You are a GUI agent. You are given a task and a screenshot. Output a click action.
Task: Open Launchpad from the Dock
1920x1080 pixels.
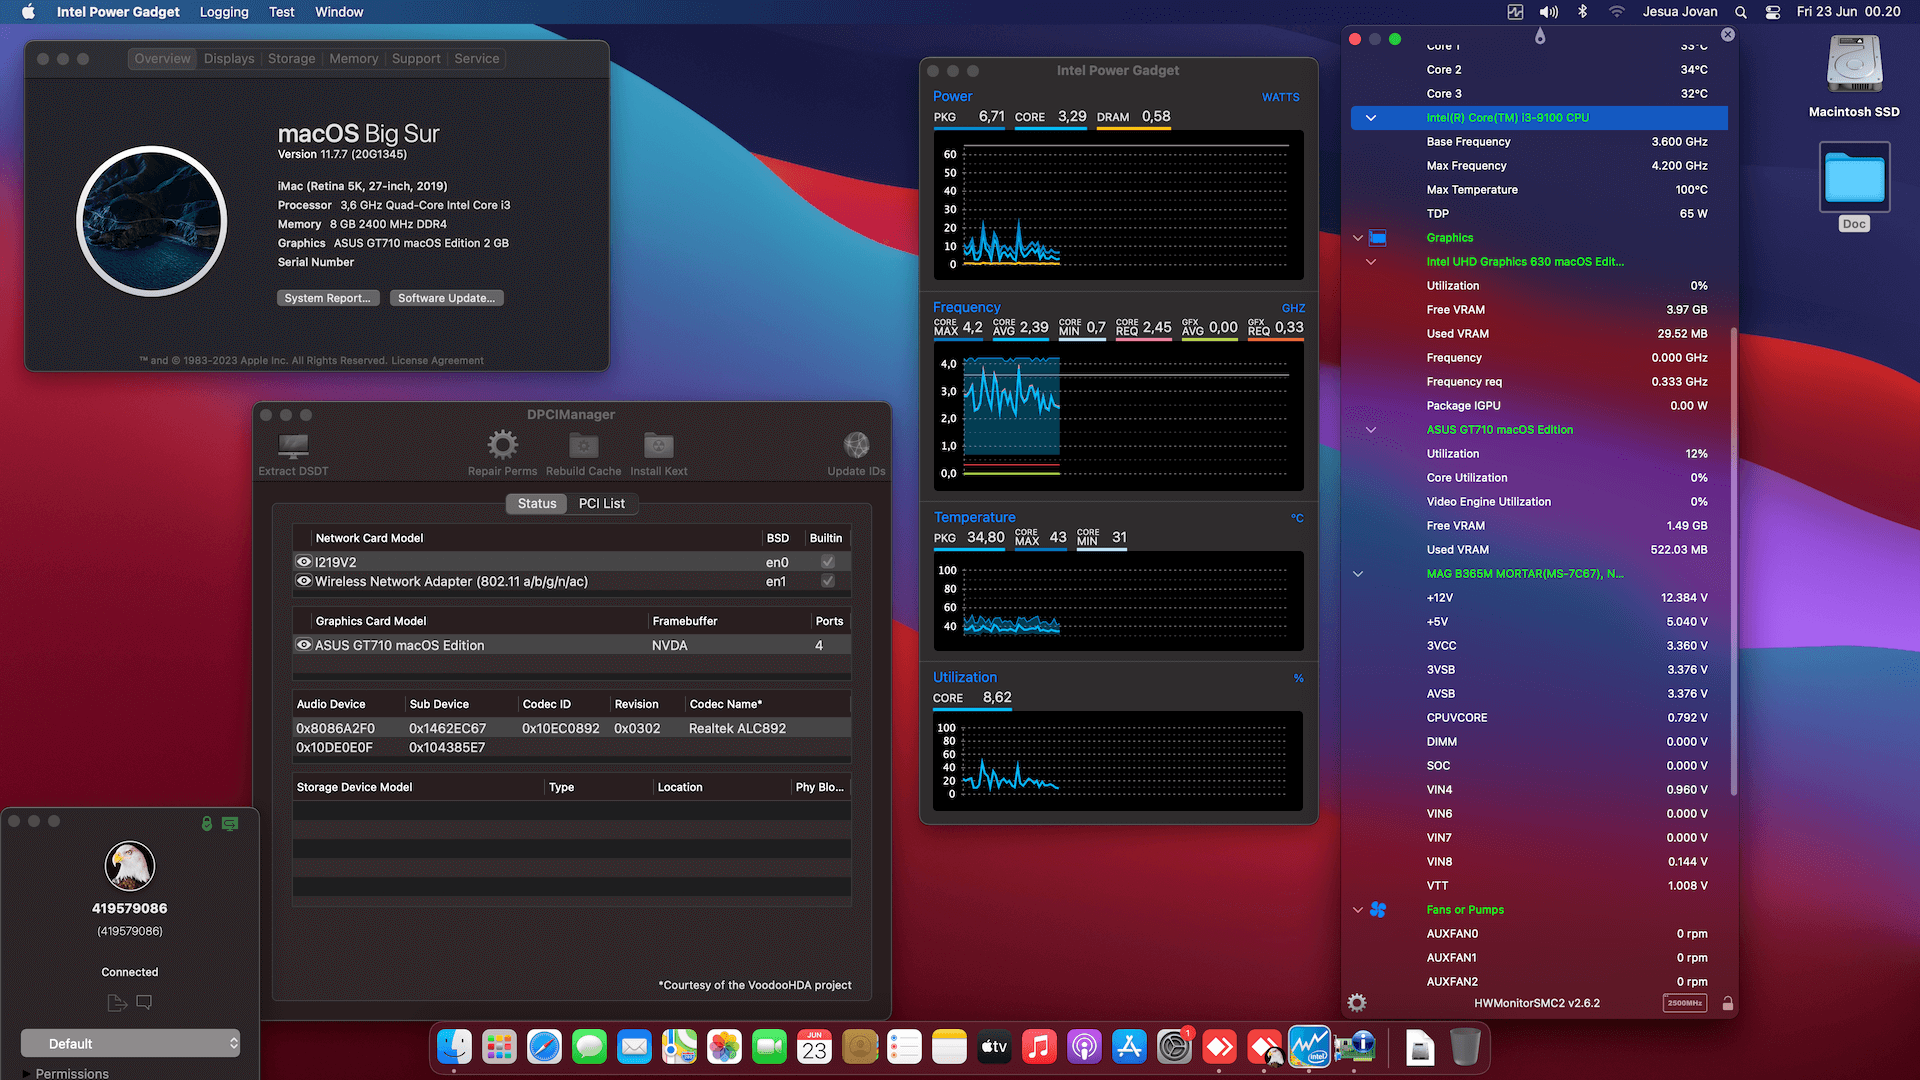(499, 1047)
